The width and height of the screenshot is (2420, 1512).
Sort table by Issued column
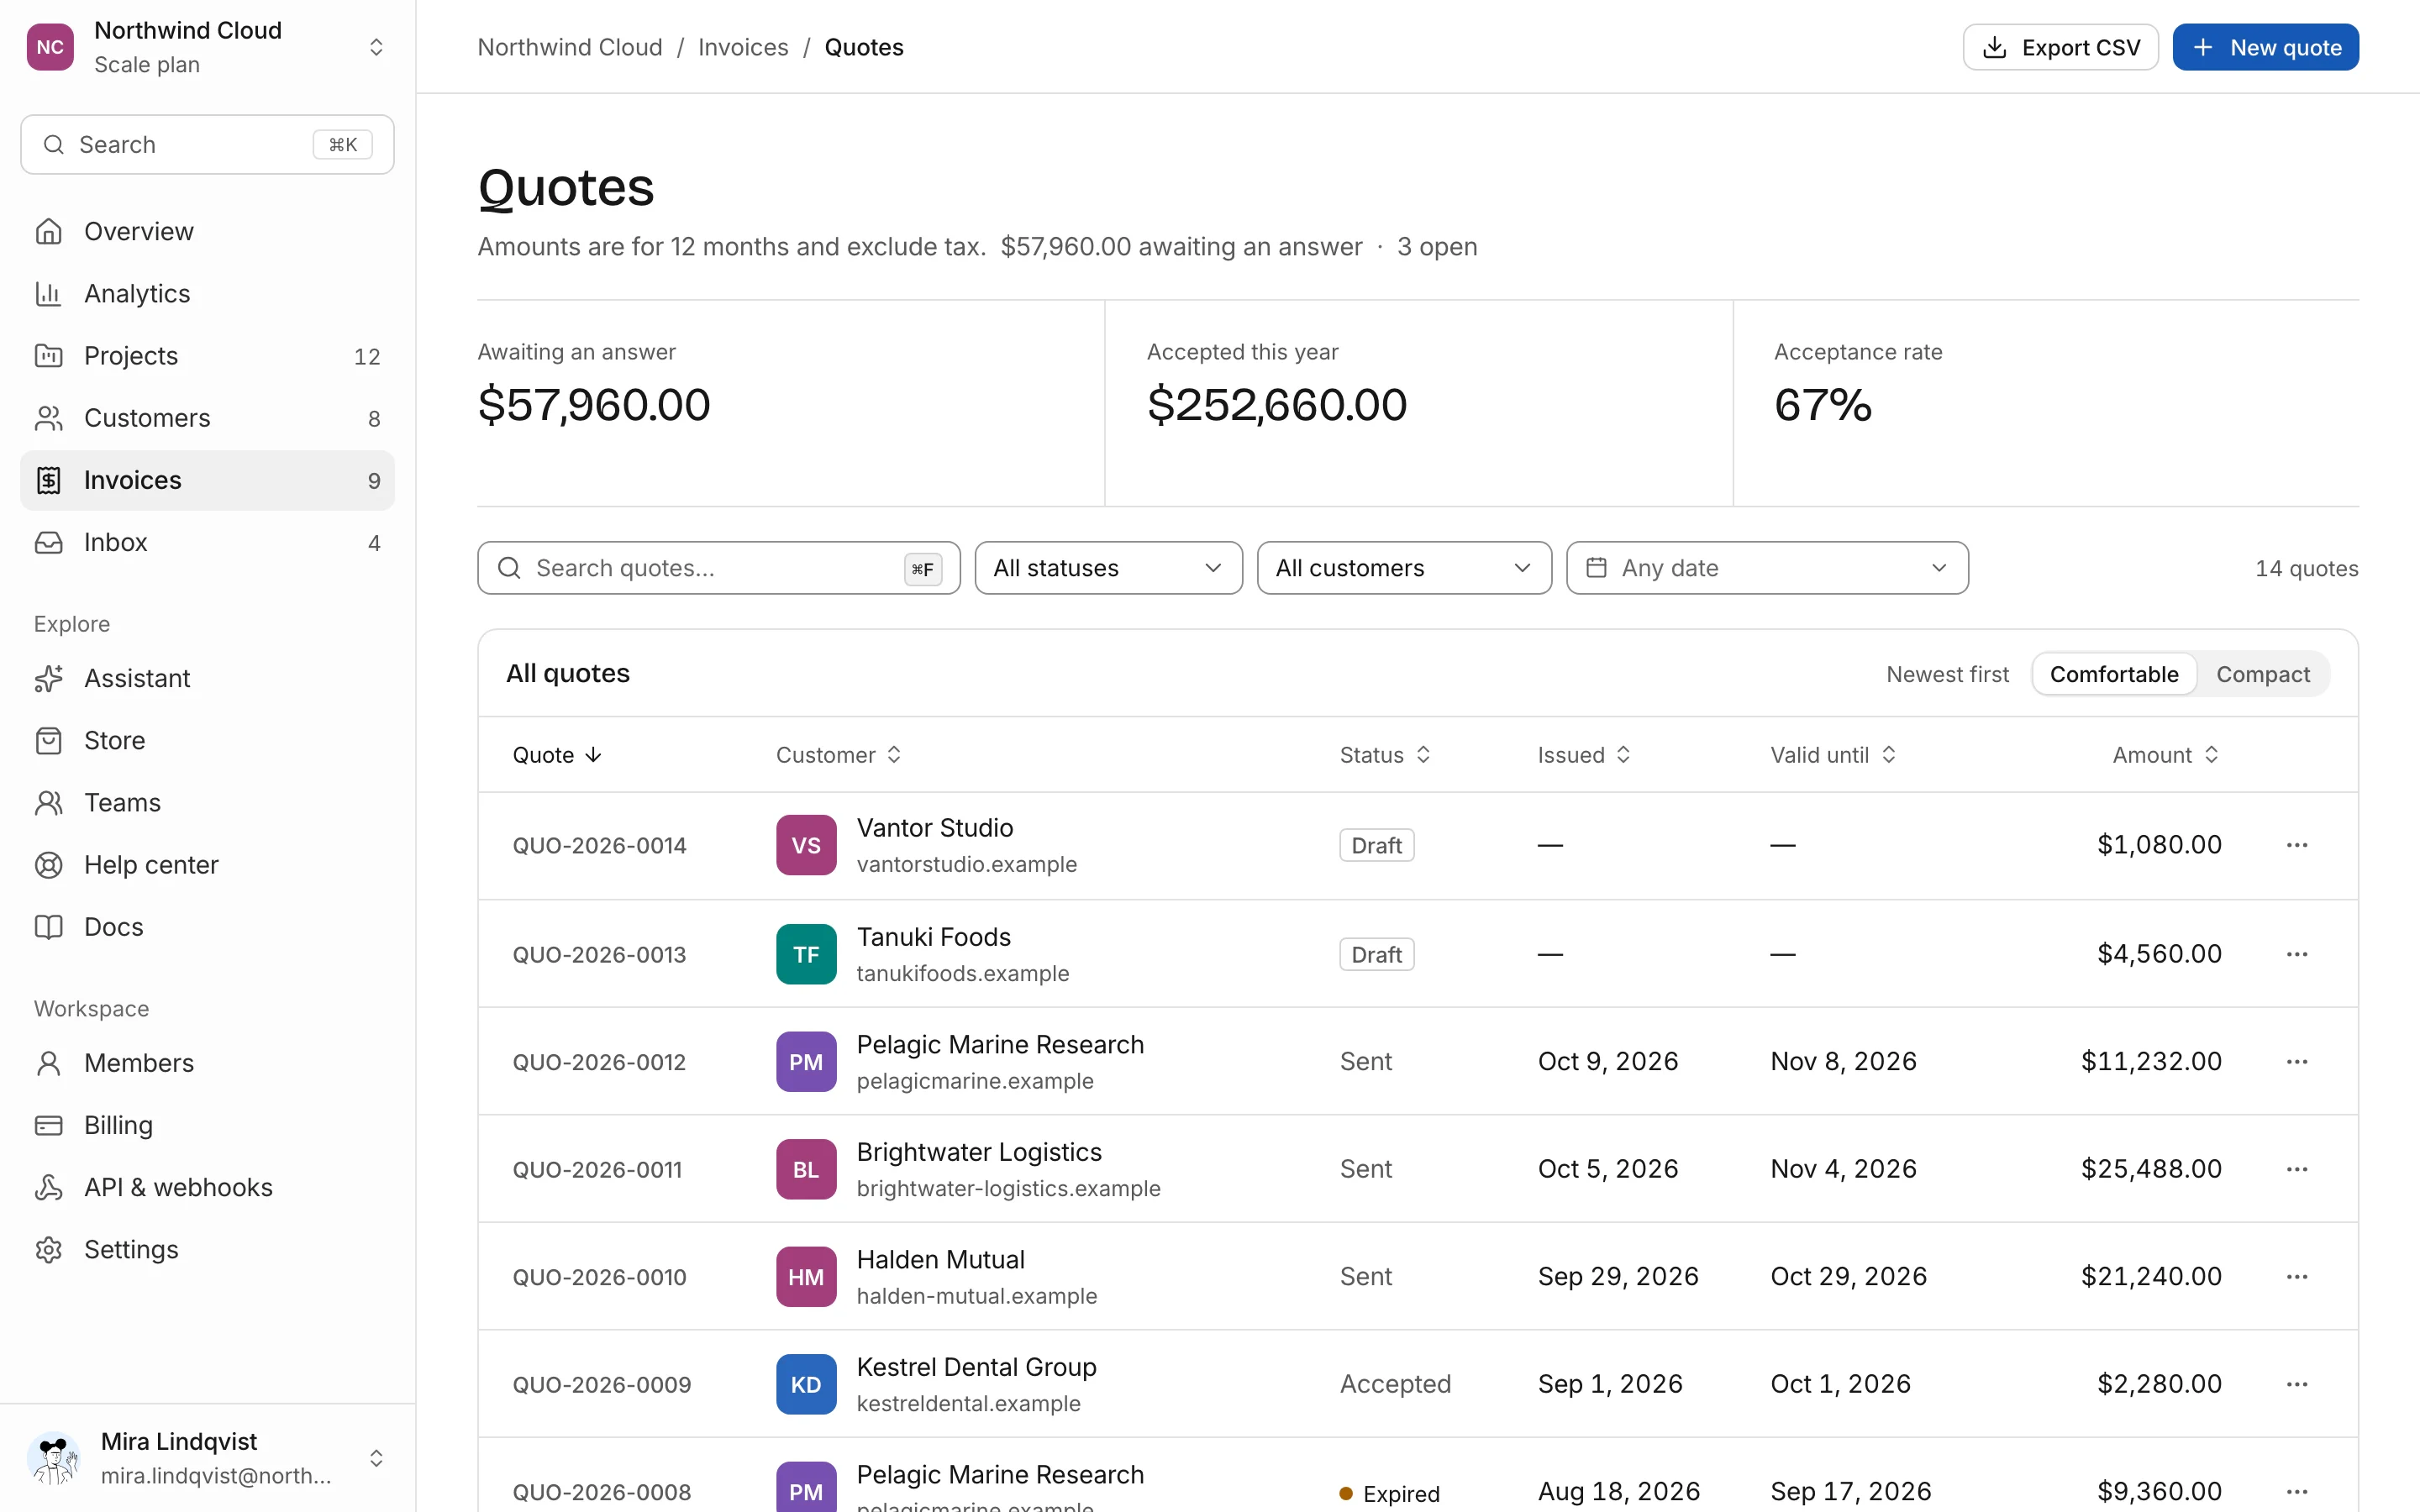coord(1584,755)
